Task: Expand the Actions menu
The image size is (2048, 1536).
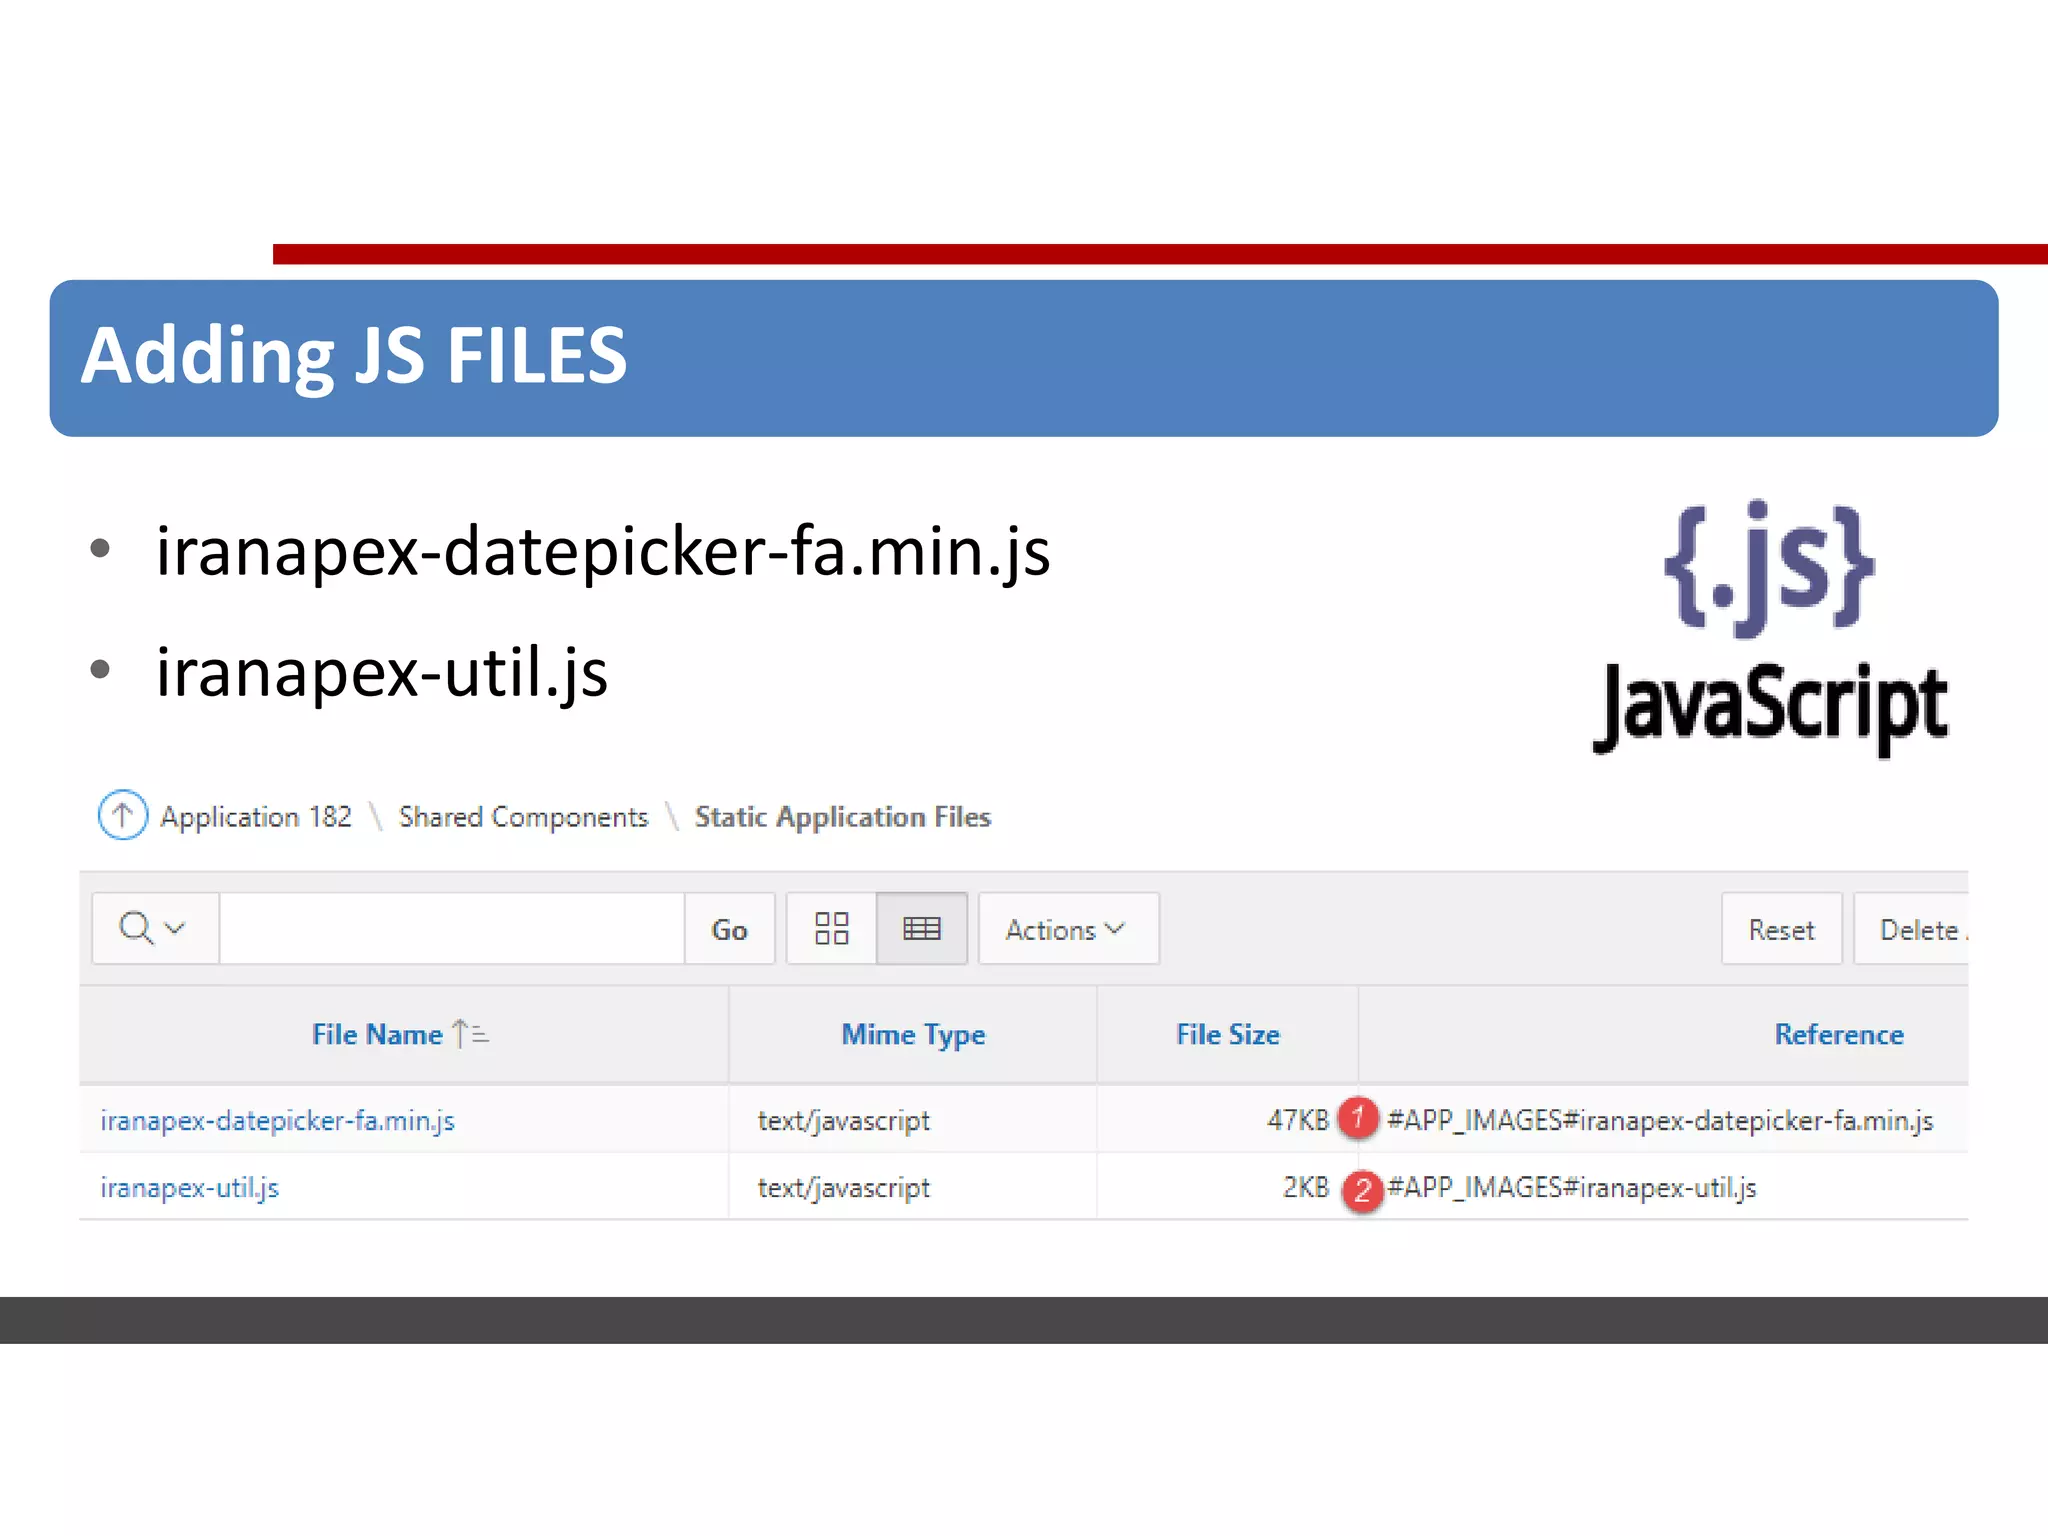Action: tap(1066, 929)
